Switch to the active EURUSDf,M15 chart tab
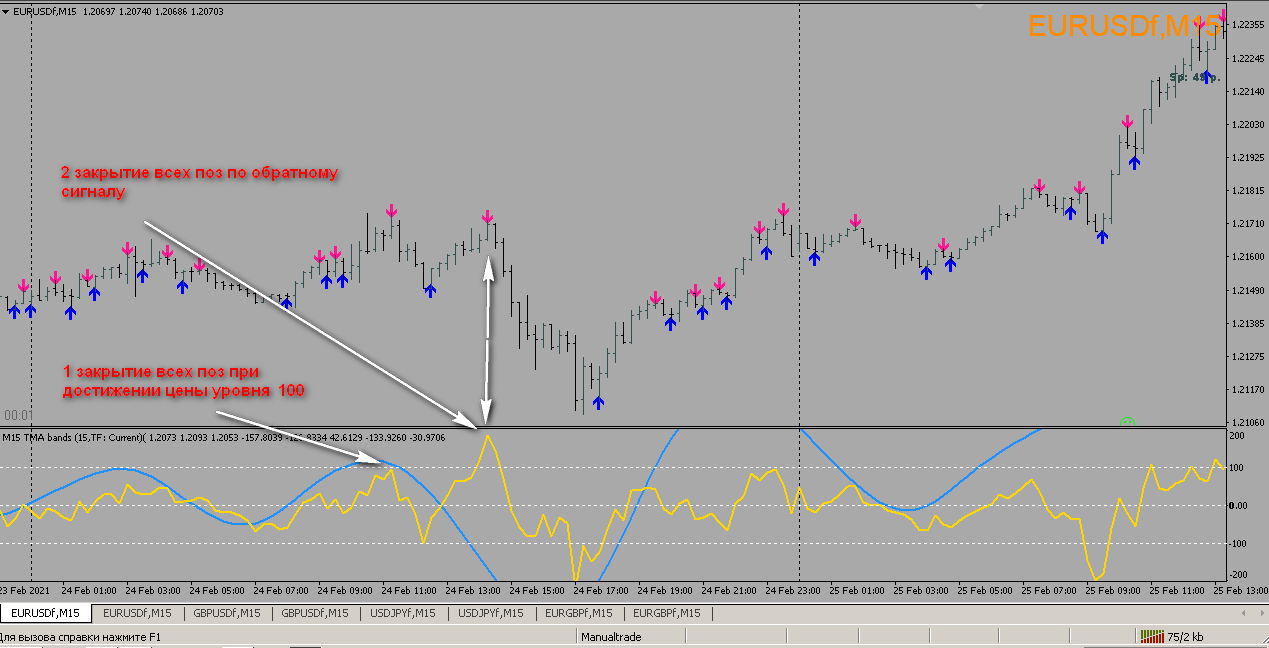 [46, 613]
